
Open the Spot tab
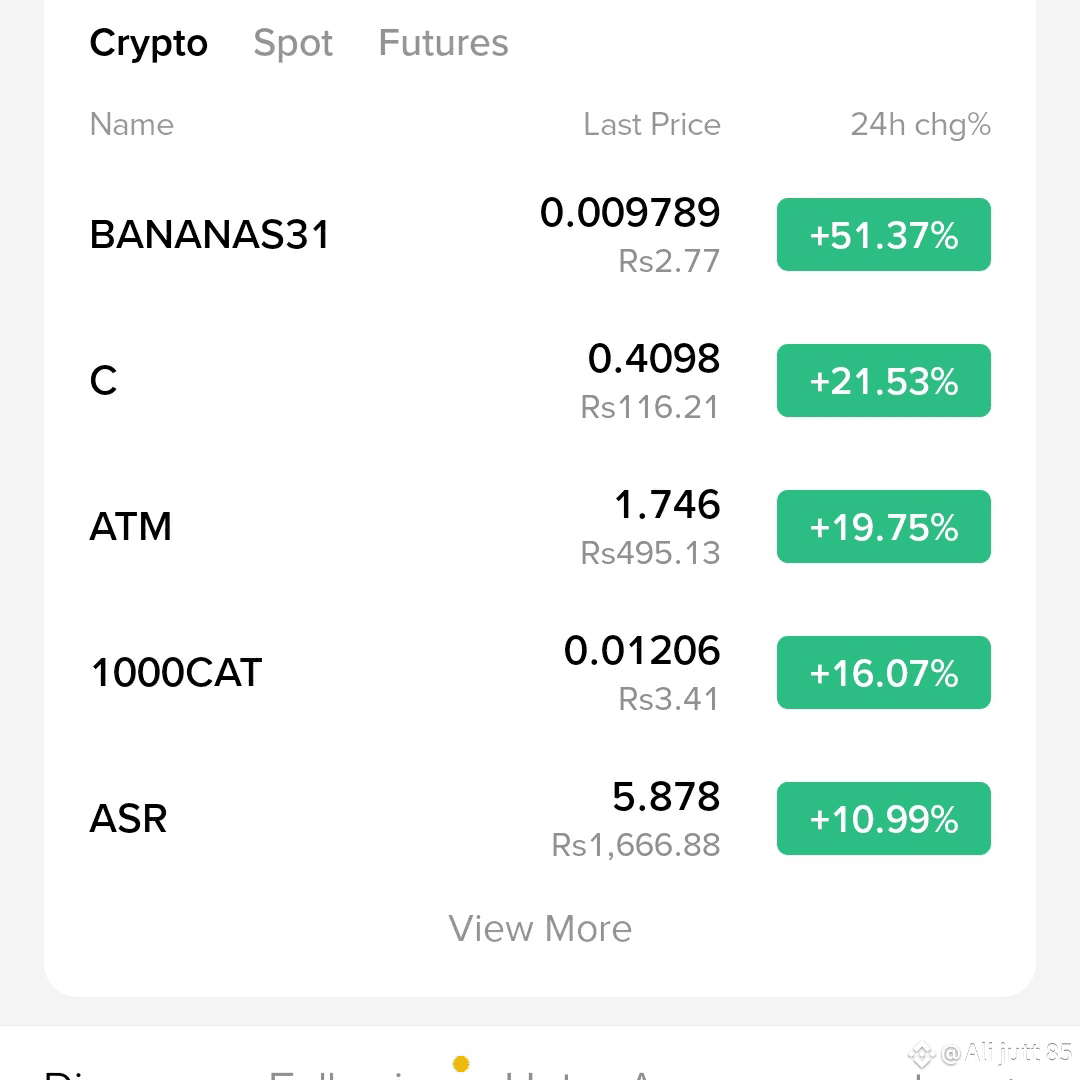(x=293, y=44)
